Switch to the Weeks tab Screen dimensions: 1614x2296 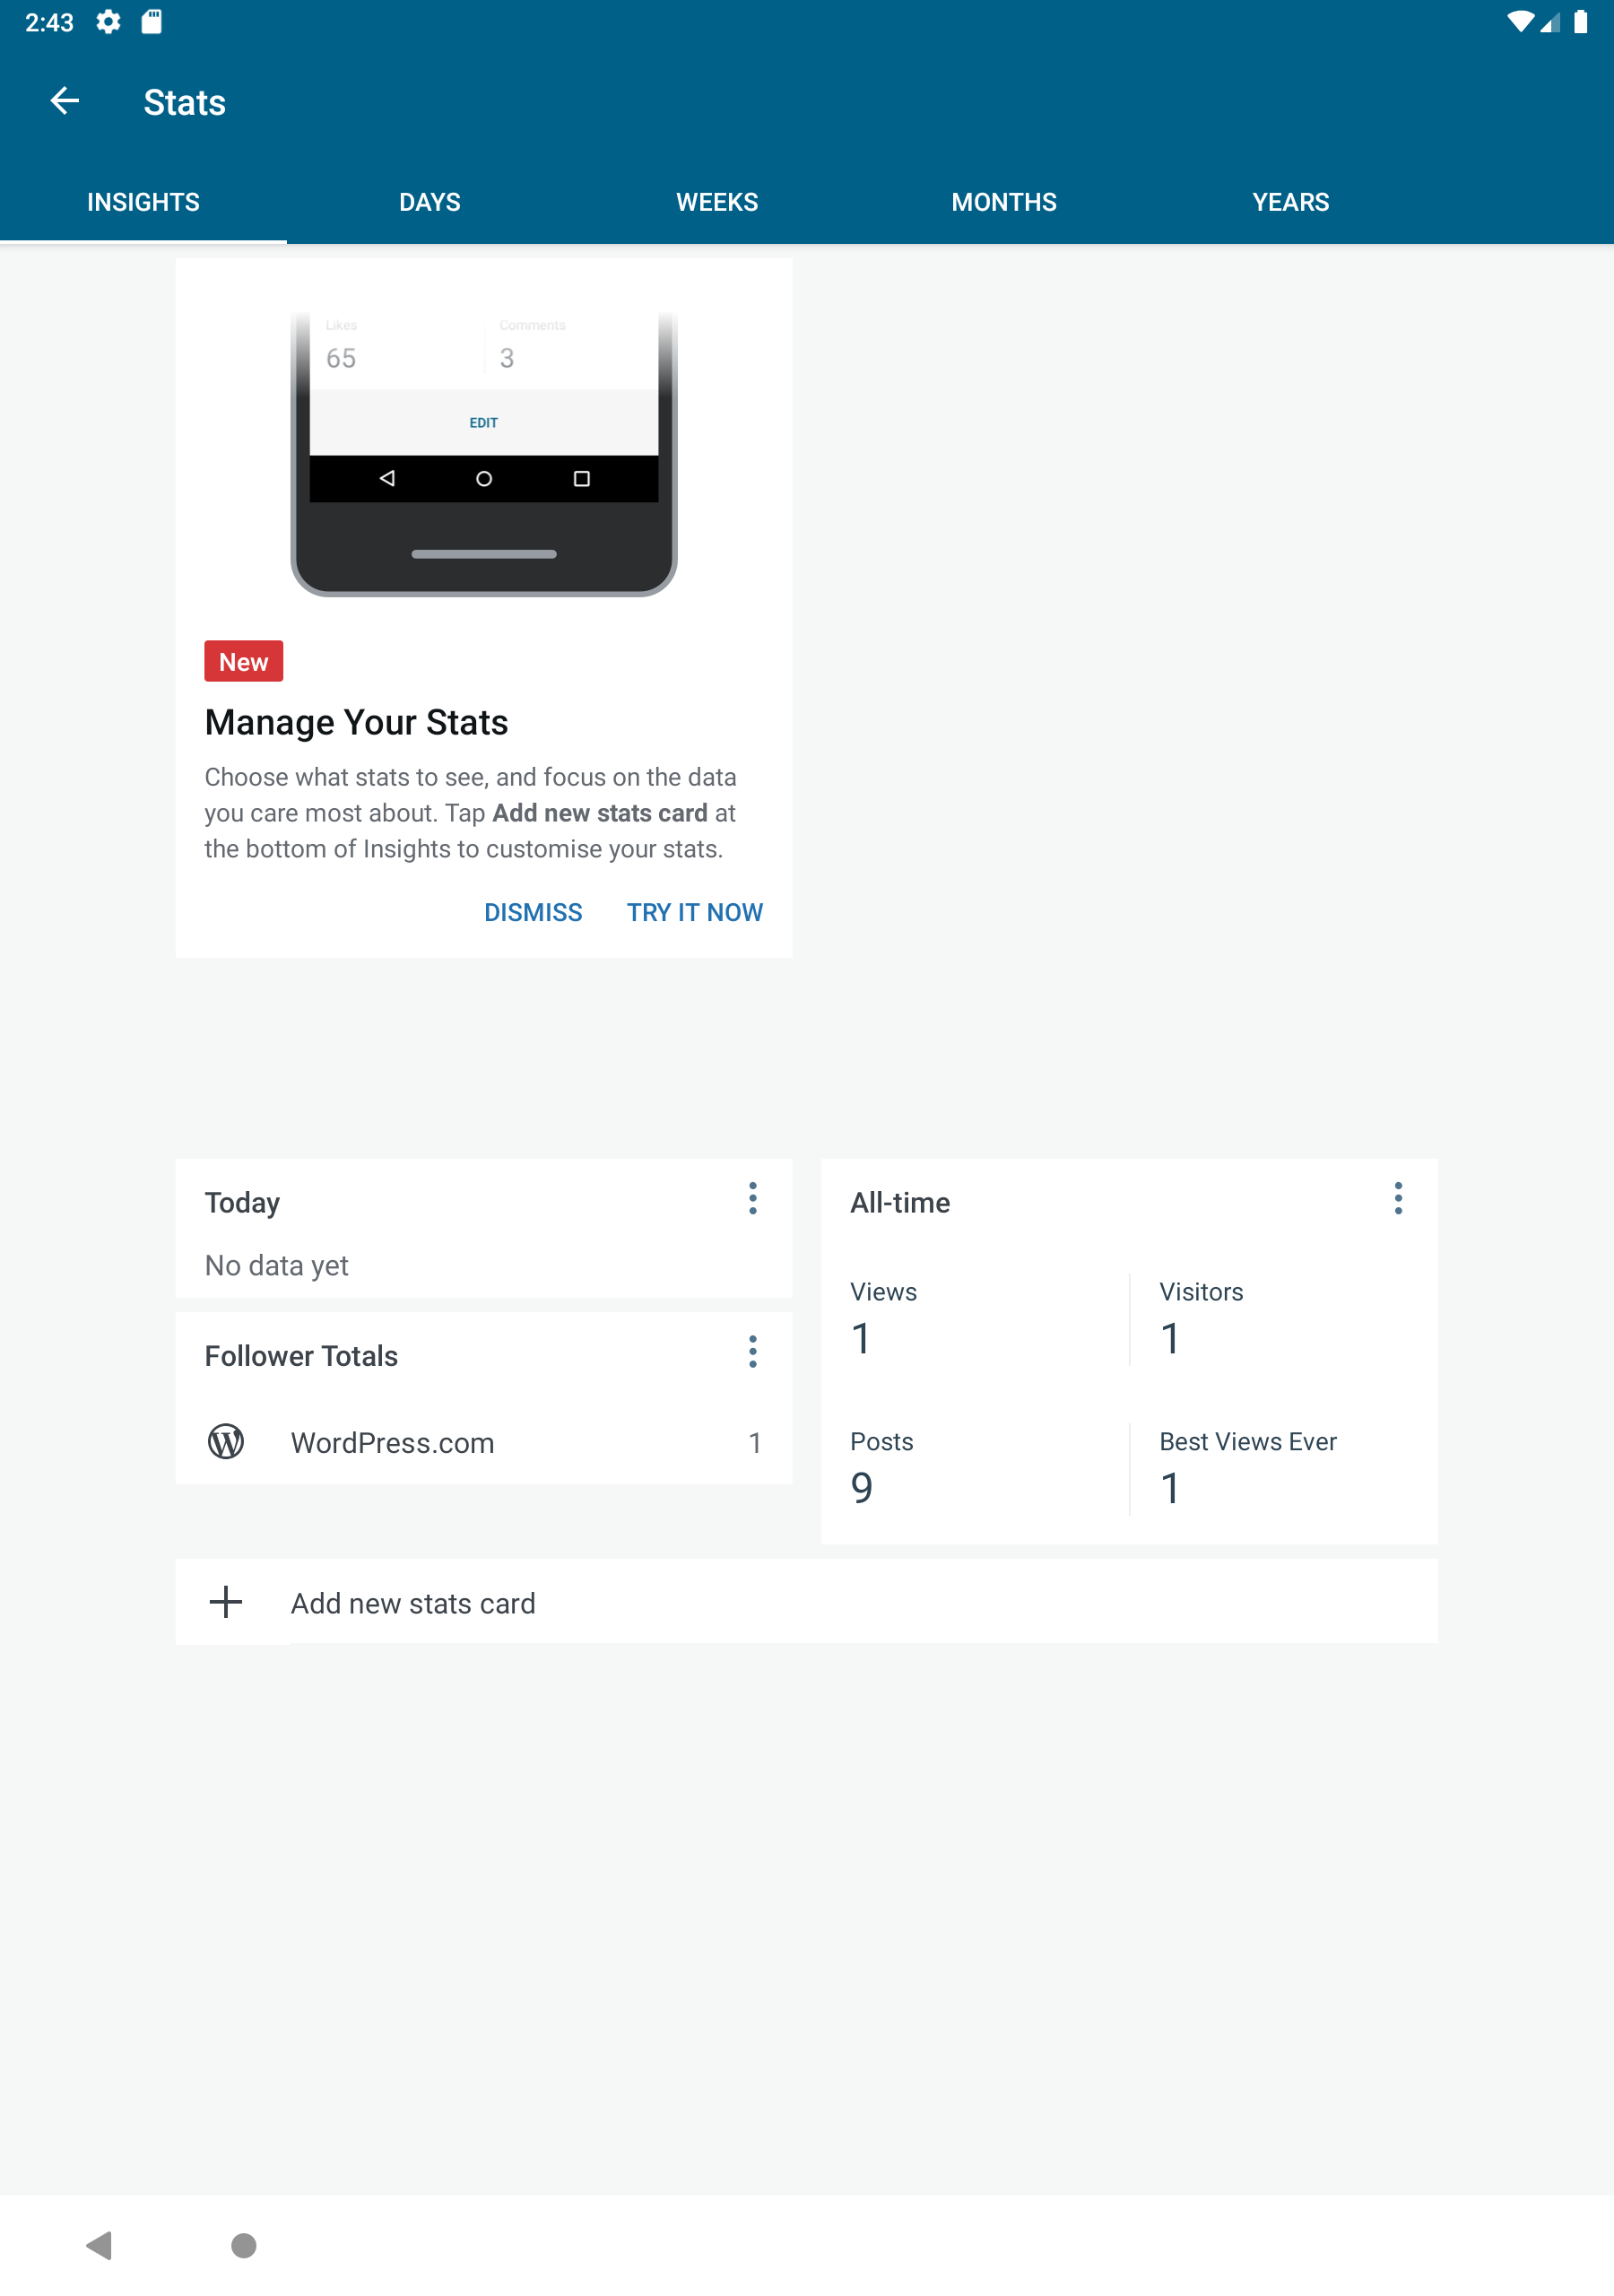[717, 202]
